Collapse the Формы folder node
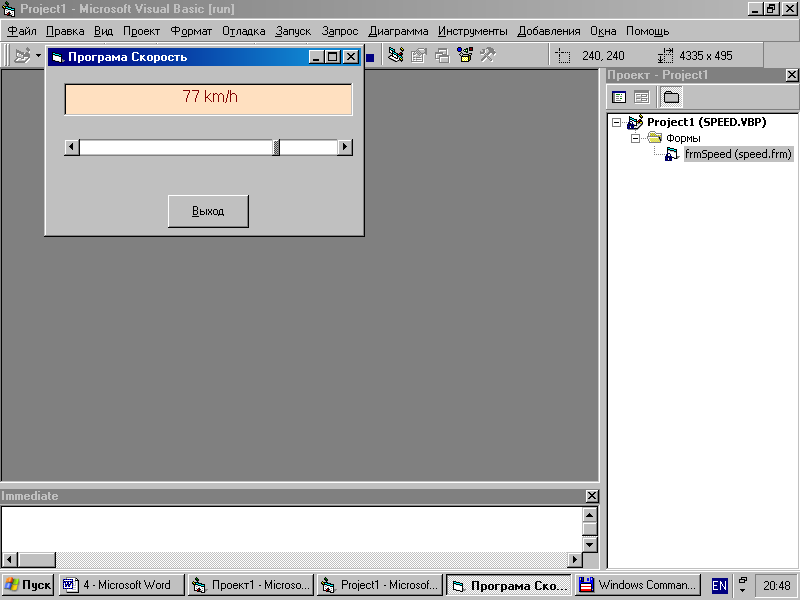The image size is (800, 600). click(x=635, y=138)
